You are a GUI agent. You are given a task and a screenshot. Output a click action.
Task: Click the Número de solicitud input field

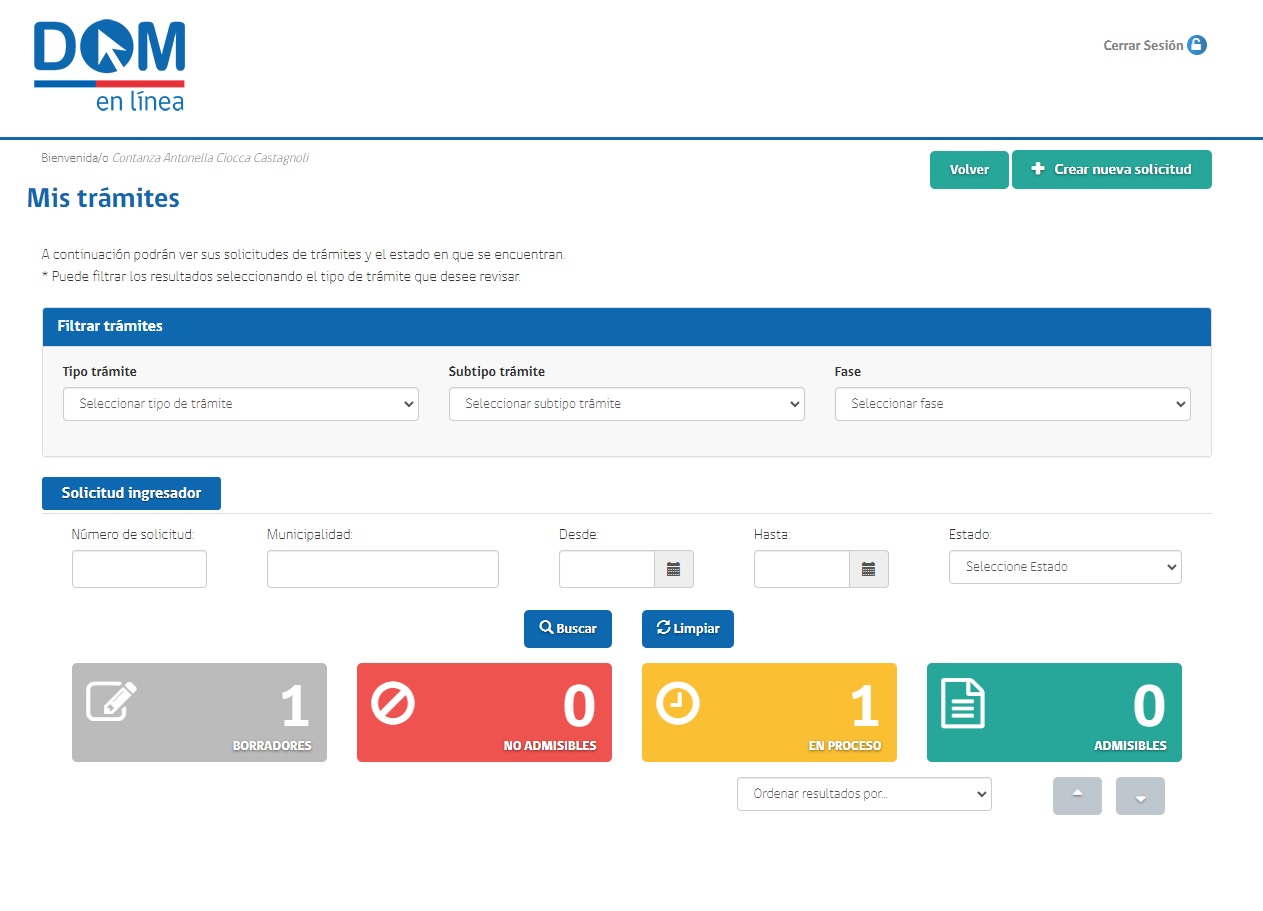[x=139, y=569]
